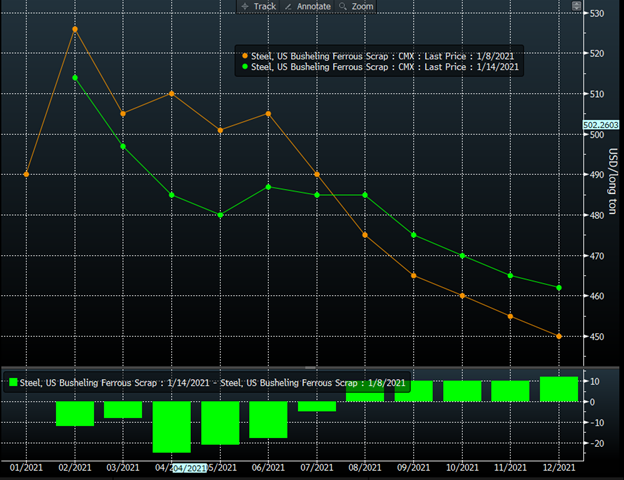The width and height of the screenshot is (624, 480).
Task: Click the green dot for 1/14/2021 legend
Action: coord(244,67)
